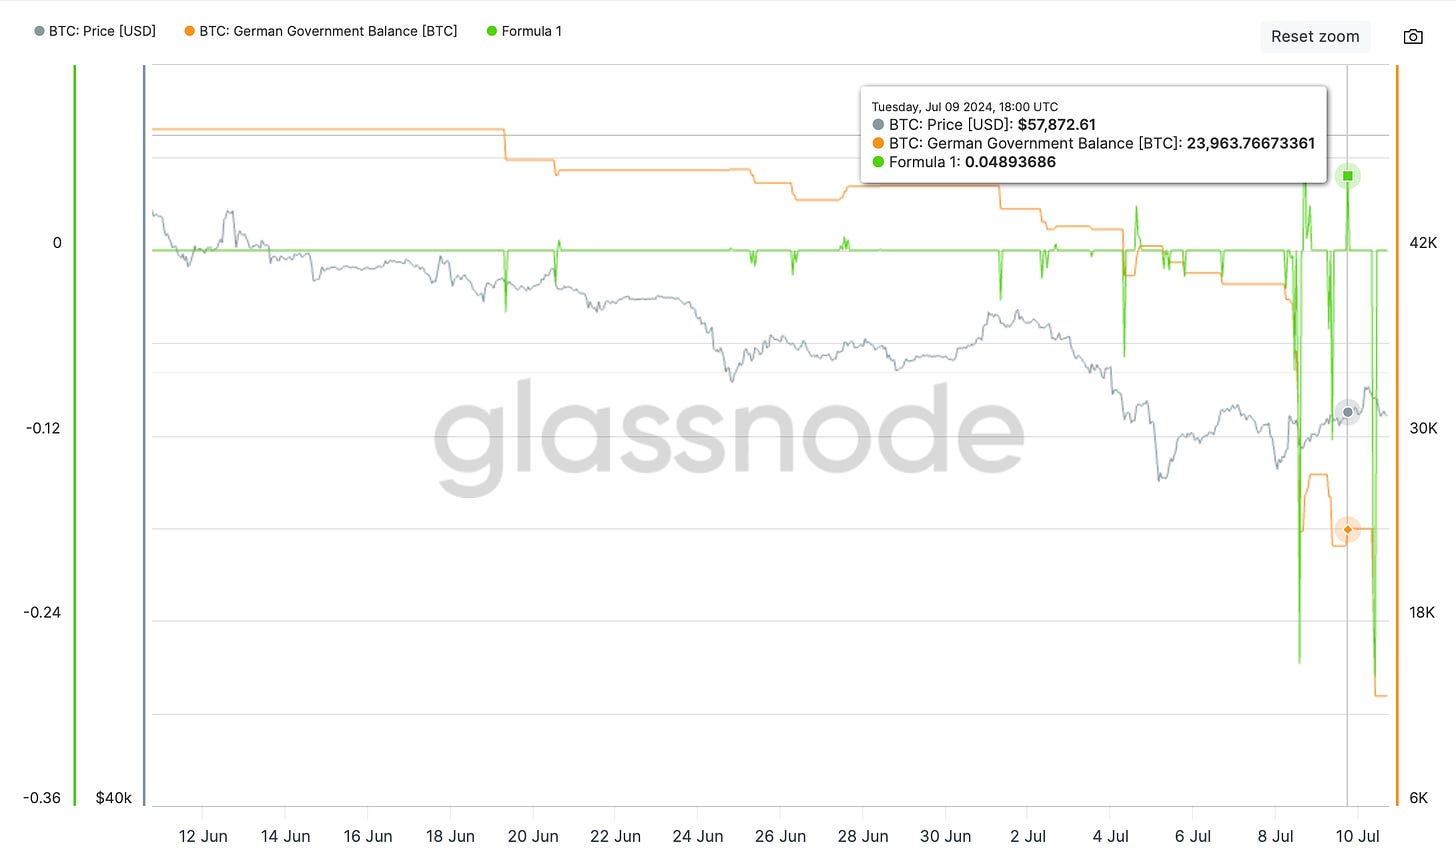Click the orange legend dot for German Balance

189,31
